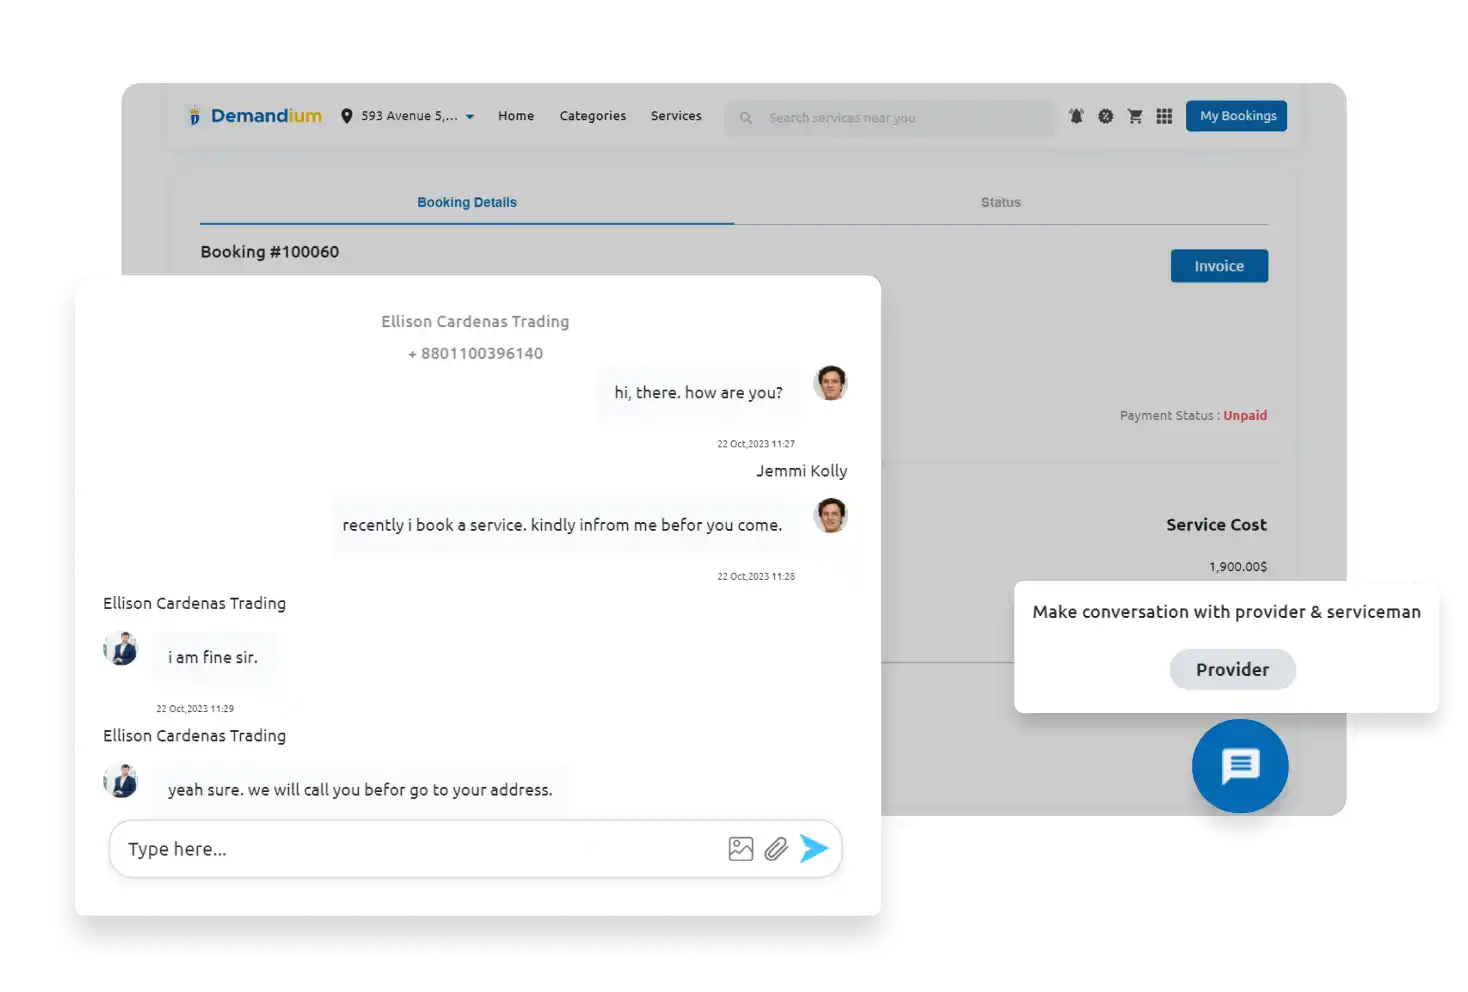1468x992 pixels.
Task: Click the Jemmi Kolly sender name
Action: [x=801, y=471]
